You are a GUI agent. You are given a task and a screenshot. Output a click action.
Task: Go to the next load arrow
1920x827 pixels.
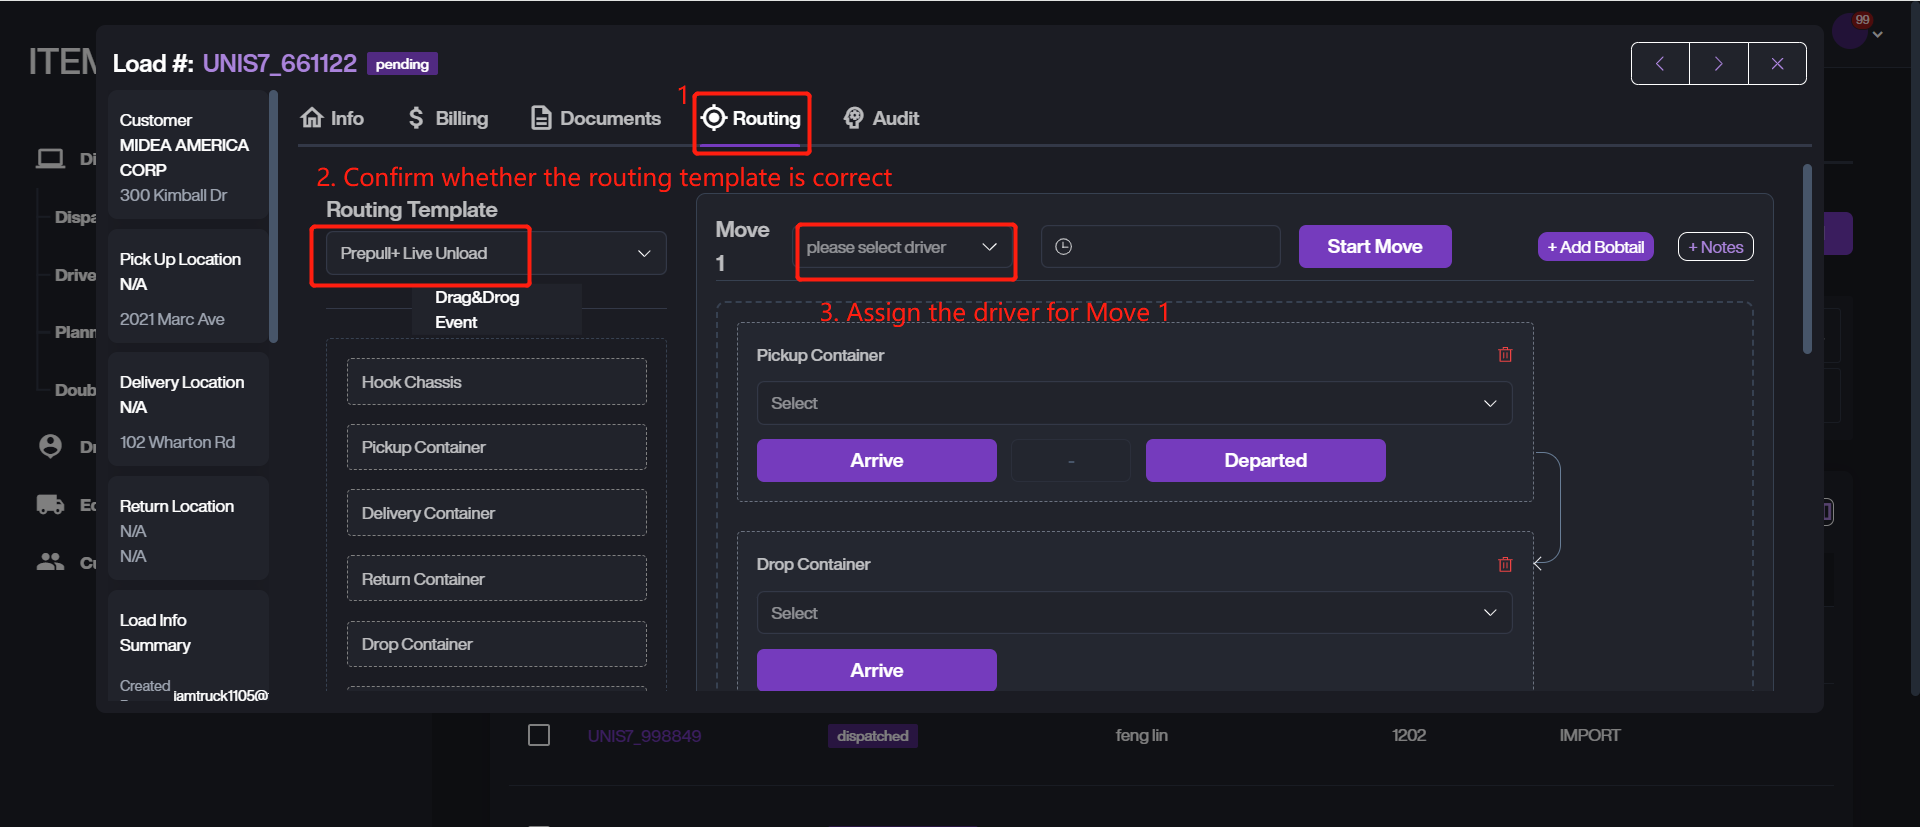coord(1718,64)
